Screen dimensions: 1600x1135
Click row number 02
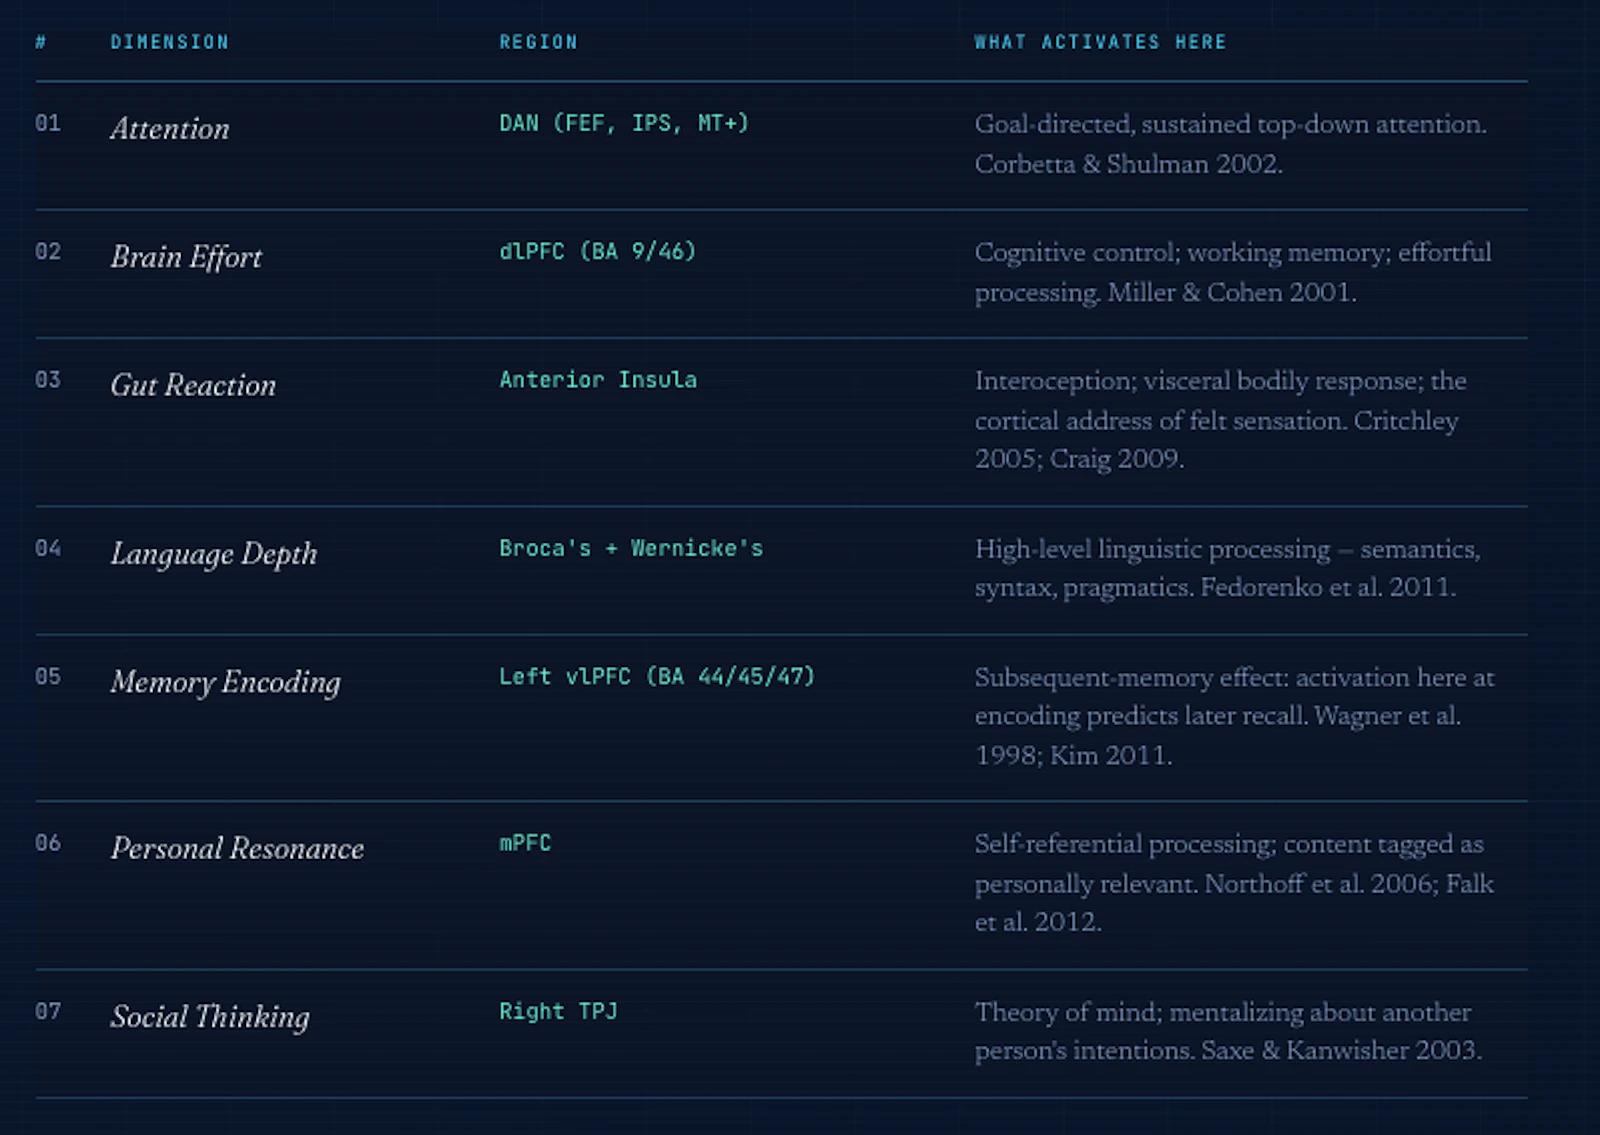coord(48,251)
